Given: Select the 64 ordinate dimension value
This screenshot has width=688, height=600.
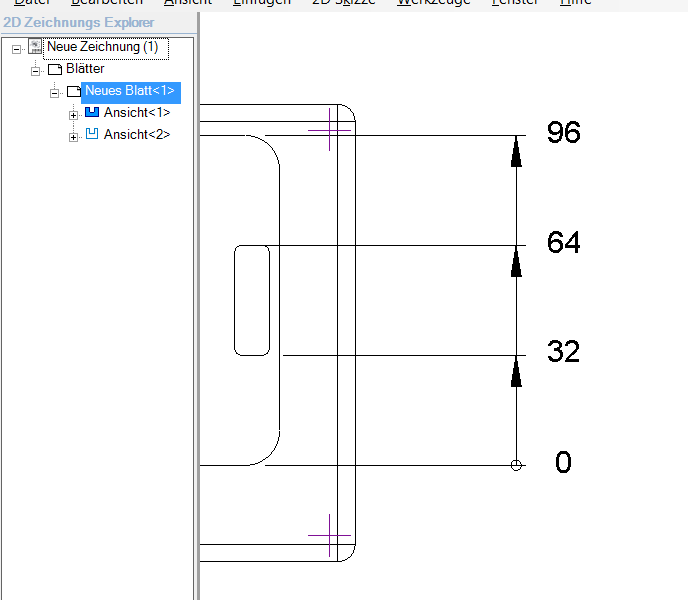Looking at the screenshot, I should pyautogui.click(x=563, y=242).
